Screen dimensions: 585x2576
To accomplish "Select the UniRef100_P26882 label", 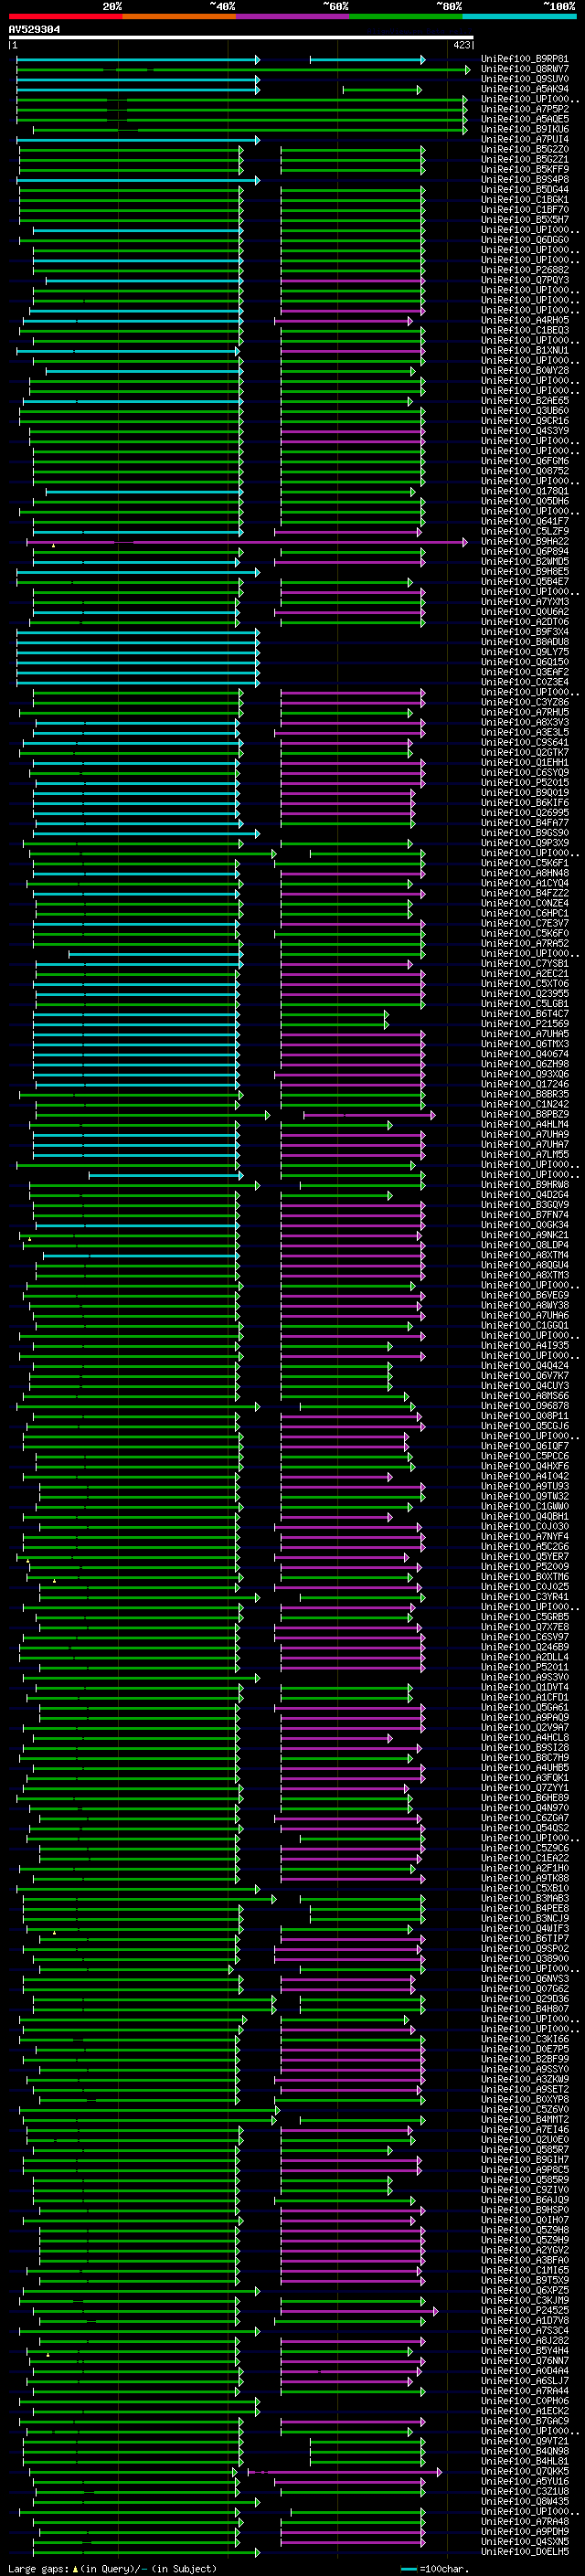I will (524, 271).
